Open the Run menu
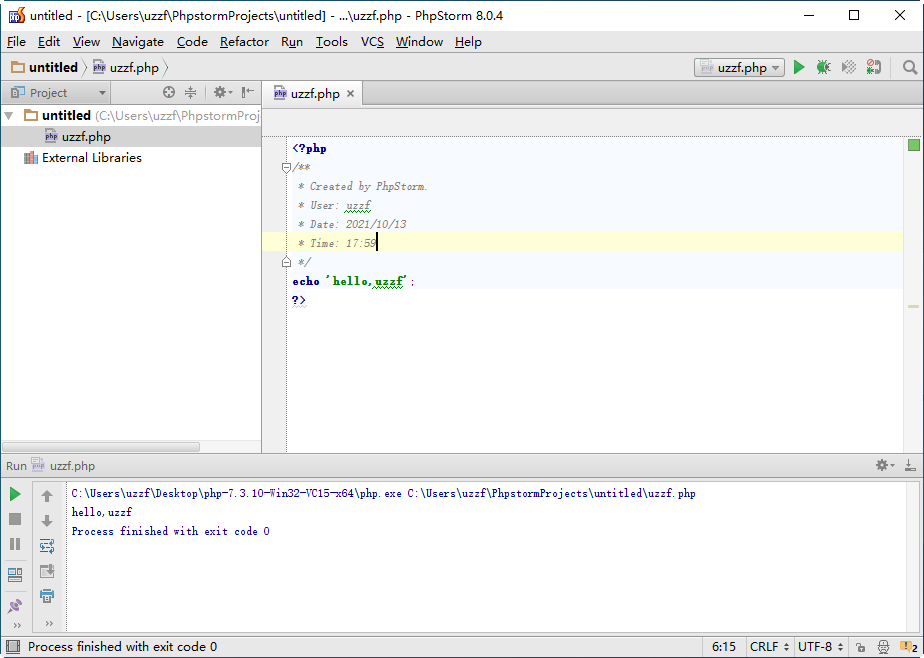Image resolution: width=924 pixels, height=658 pixels. tap(292, 42)
